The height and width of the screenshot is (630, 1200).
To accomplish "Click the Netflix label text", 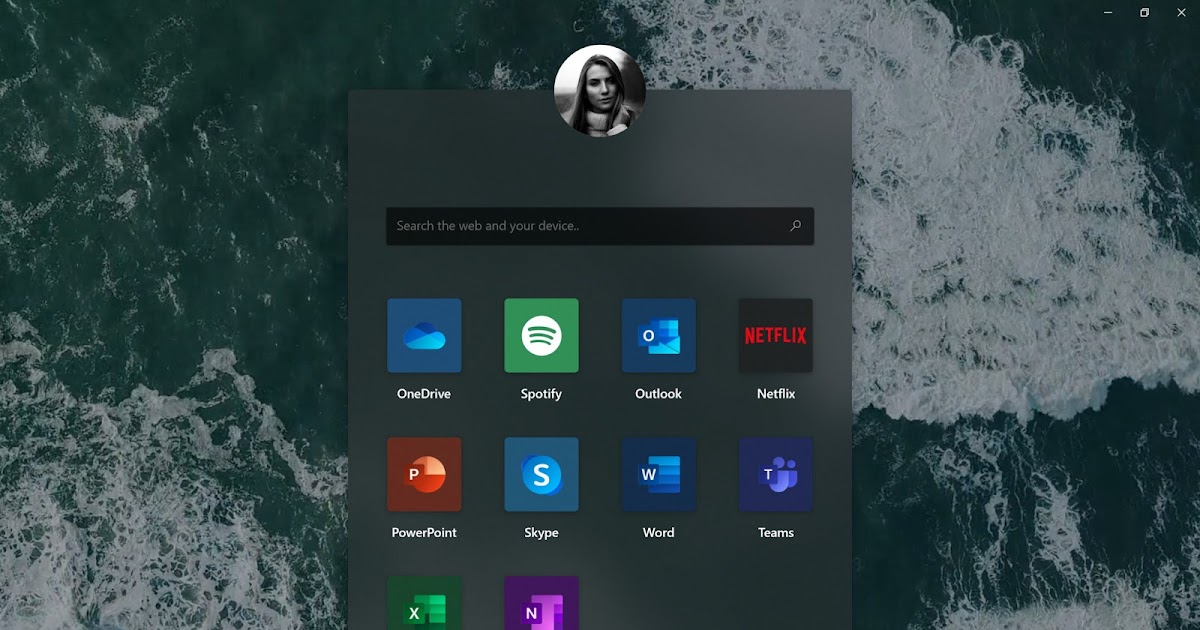I will click(775, 393).
